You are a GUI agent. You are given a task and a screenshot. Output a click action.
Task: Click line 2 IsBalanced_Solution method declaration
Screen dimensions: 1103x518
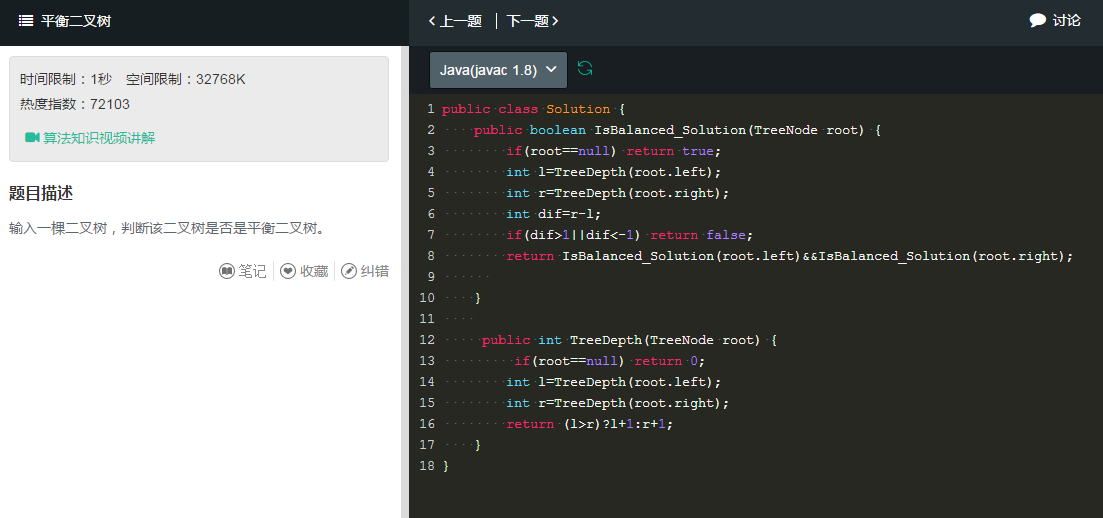click(677, 130)
